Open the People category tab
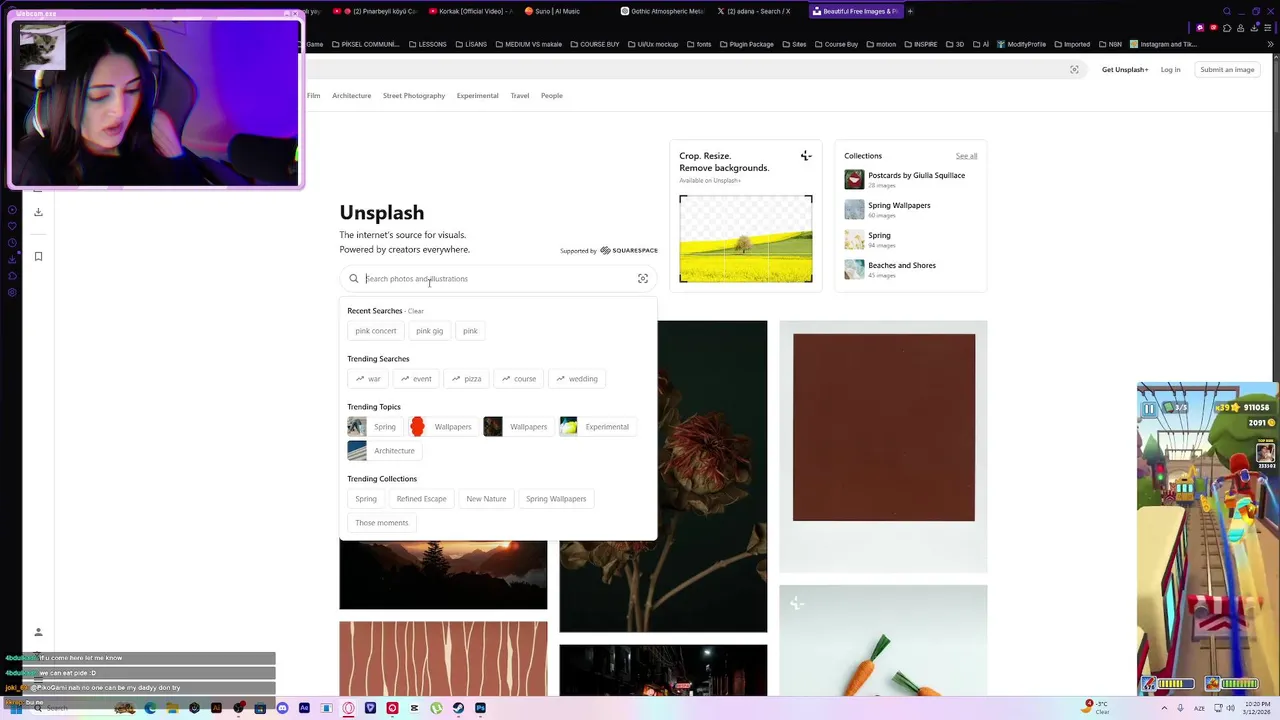Screen dimensions: 1280x720 pos(552,96)
